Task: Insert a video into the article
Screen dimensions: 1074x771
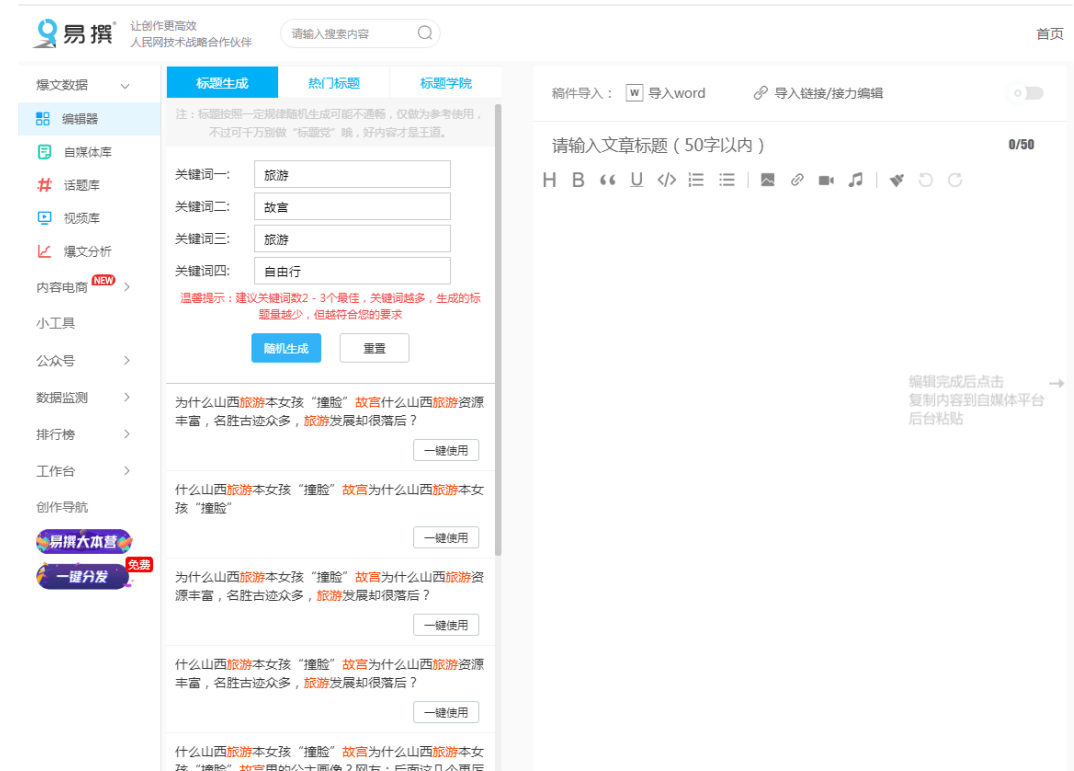Action: 826,180
